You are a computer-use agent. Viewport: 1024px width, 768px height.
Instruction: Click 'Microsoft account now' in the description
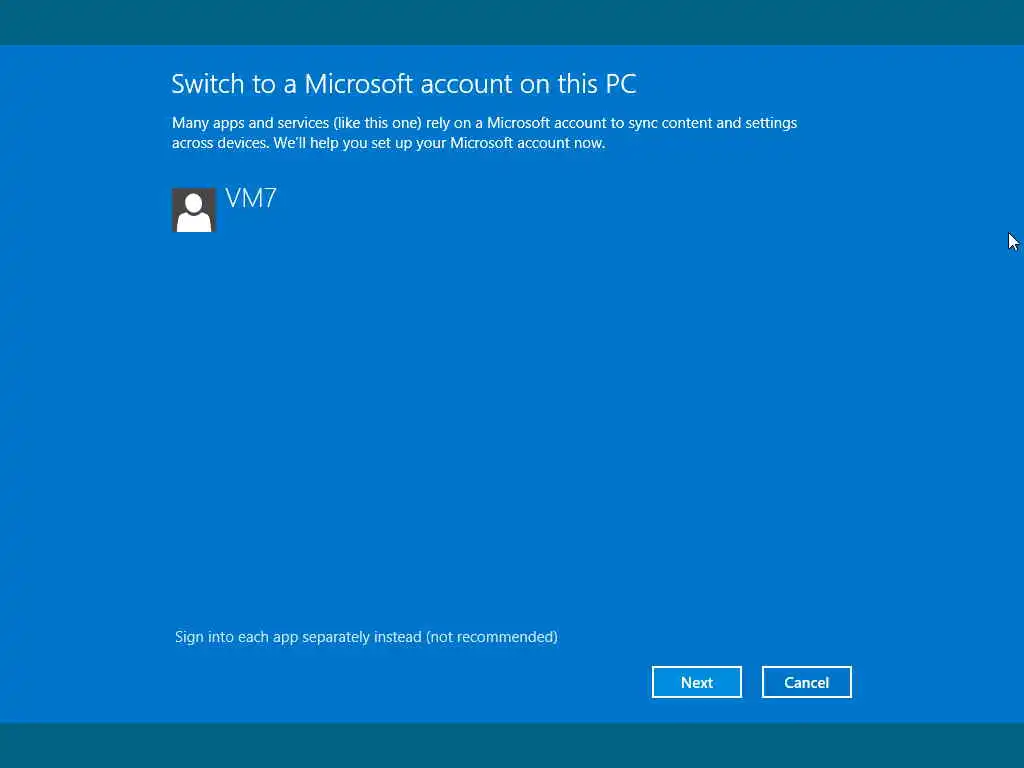pyautogui.click(x=528, y=143)
